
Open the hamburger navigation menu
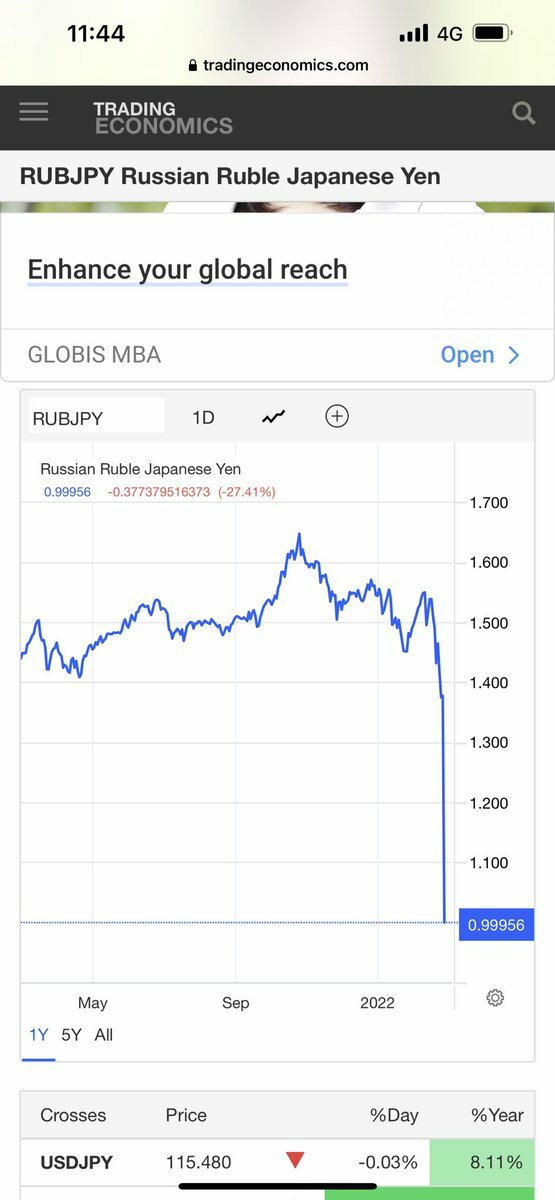(x=33, y=112)
